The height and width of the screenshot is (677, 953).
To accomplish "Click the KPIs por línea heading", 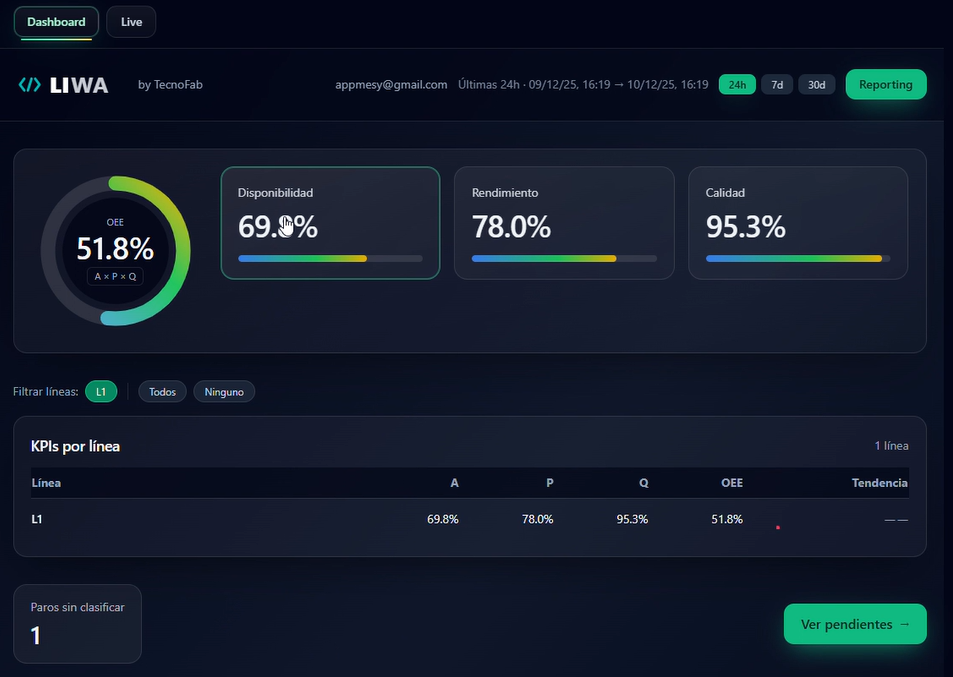I will 75,446.
